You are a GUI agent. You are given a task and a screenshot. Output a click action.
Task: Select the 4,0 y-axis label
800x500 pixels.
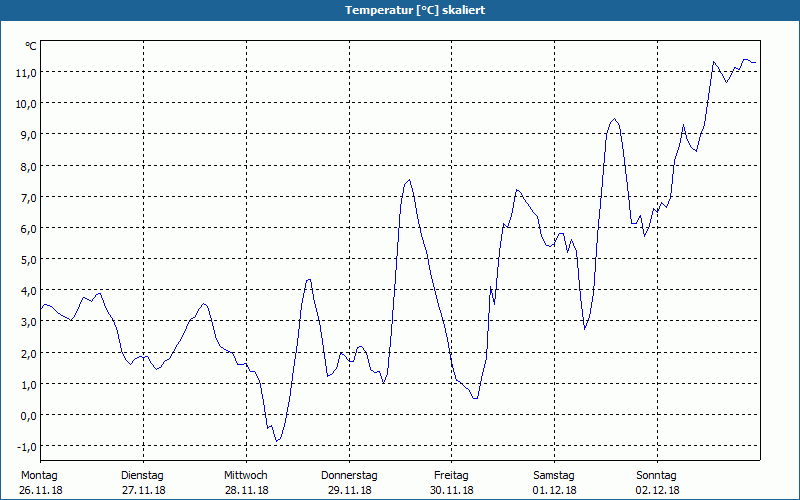pyautogui.click(x=28, y=291)
